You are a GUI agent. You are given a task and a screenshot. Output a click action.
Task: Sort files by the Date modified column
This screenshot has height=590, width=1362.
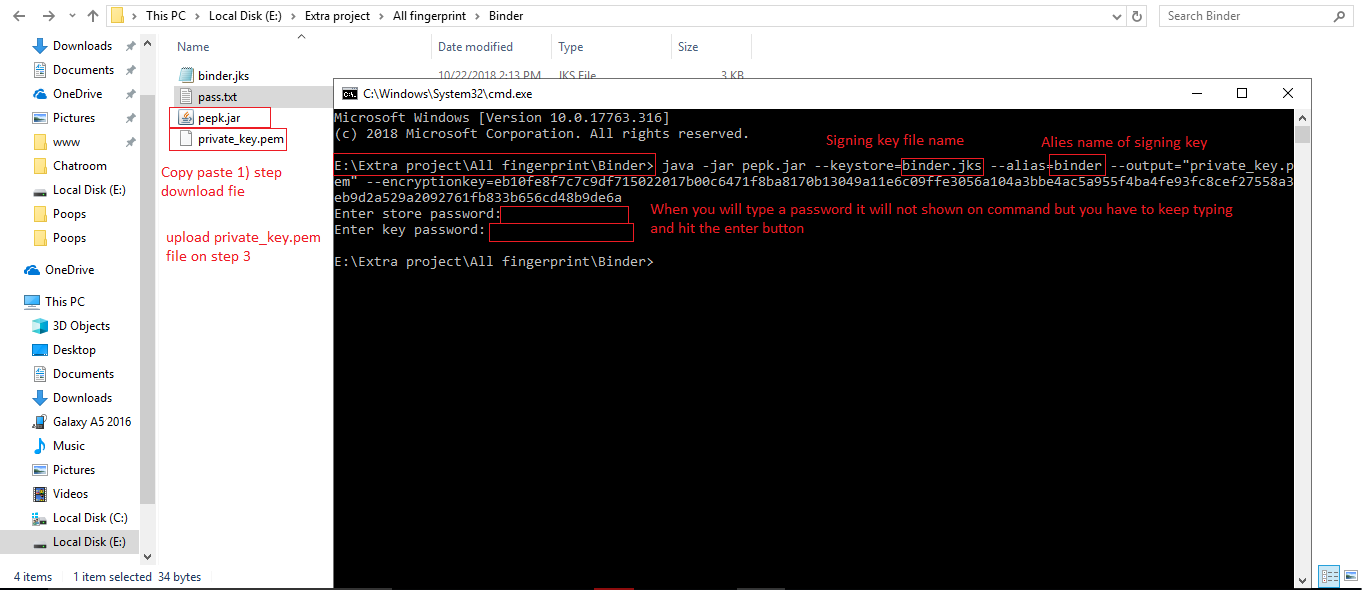pyautogui.click(x=475, y=47)
